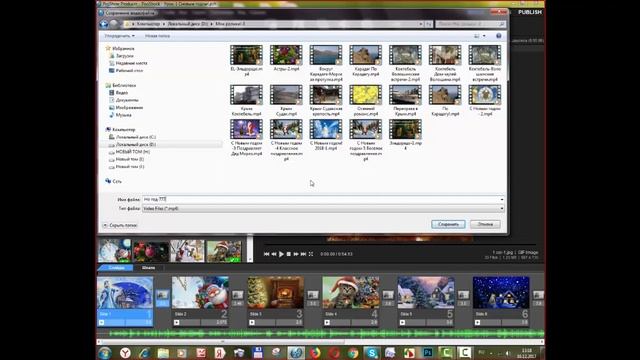
Task: Change view using the view mode icon
Action: (x=477, y=36)
